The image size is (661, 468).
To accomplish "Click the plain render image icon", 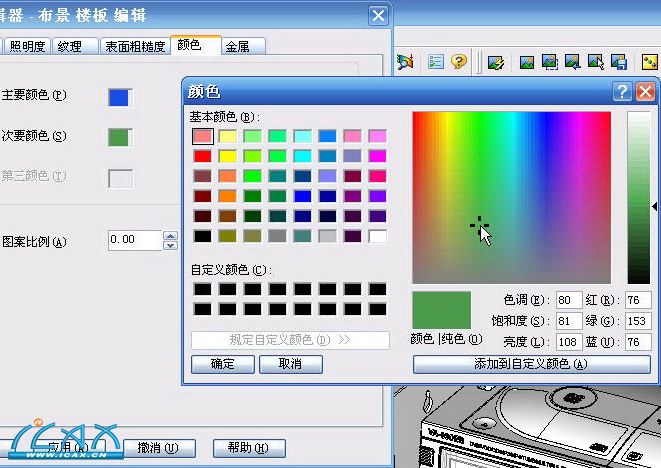I will pyautogui.click(x=527, y=63).
